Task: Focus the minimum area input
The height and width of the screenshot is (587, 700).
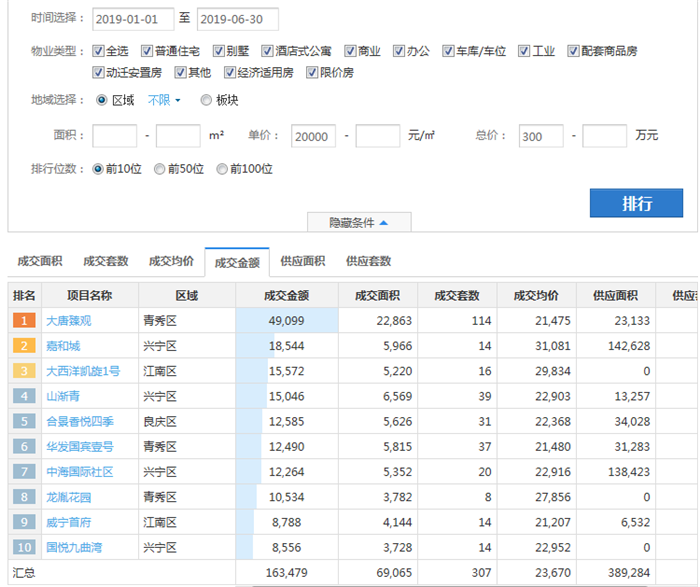Action: click(115, 136)
